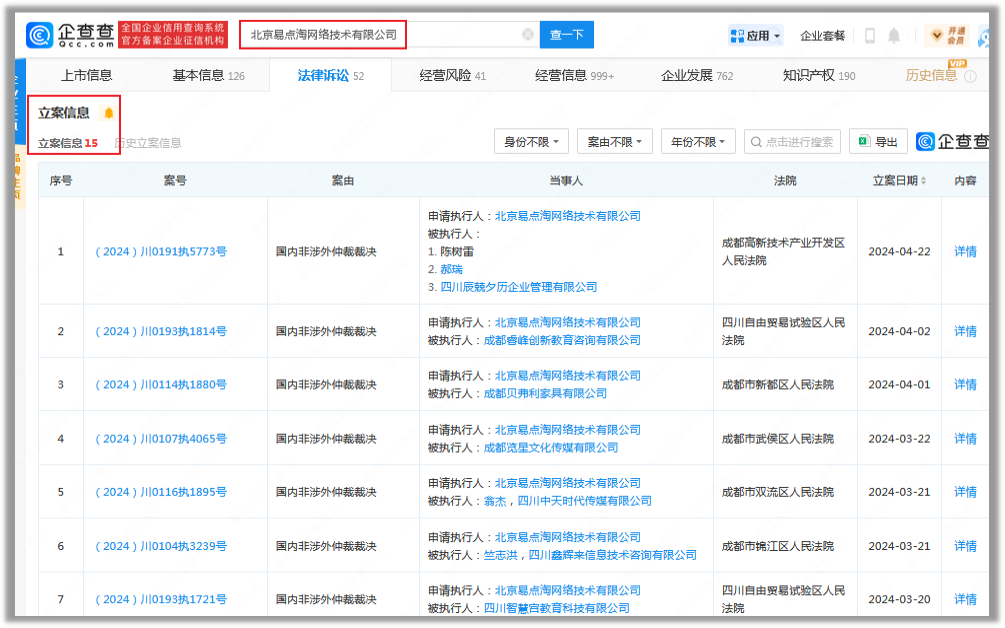Sort the table by 立案日期 arrows
The image size is (1005, 628).
pos(924,181)
